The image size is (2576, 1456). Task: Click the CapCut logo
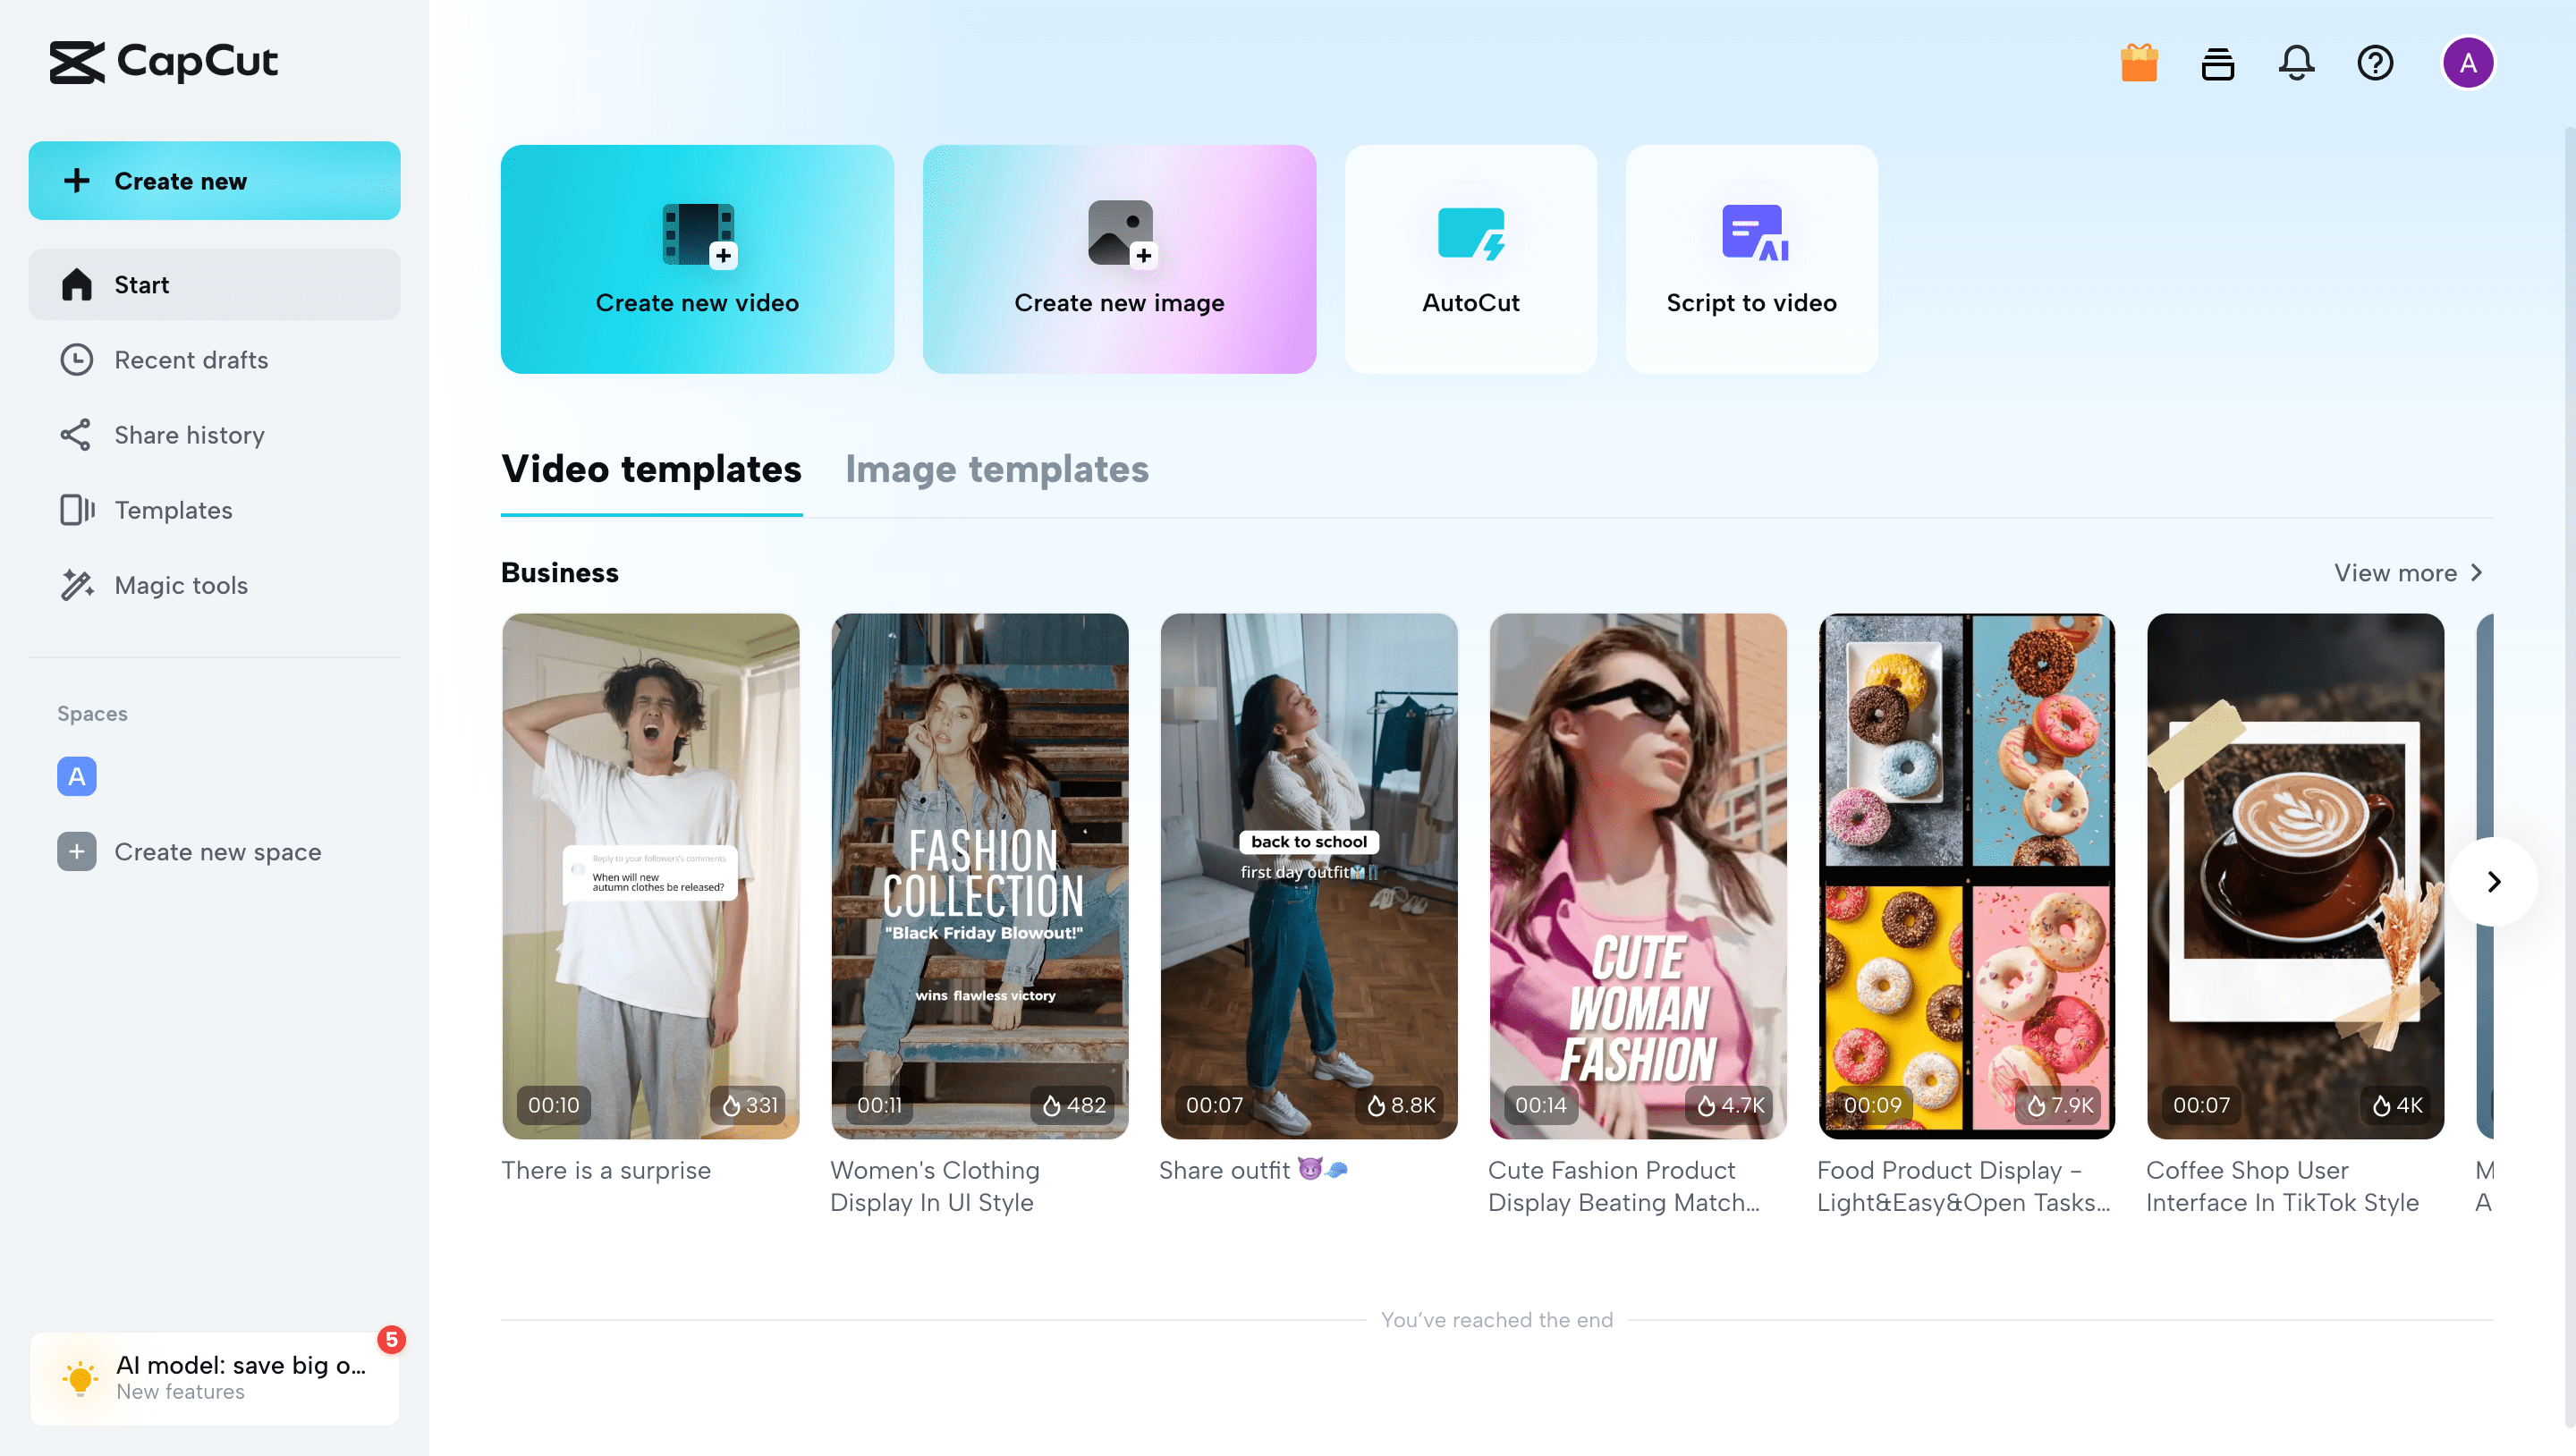(x=164, y=62)
